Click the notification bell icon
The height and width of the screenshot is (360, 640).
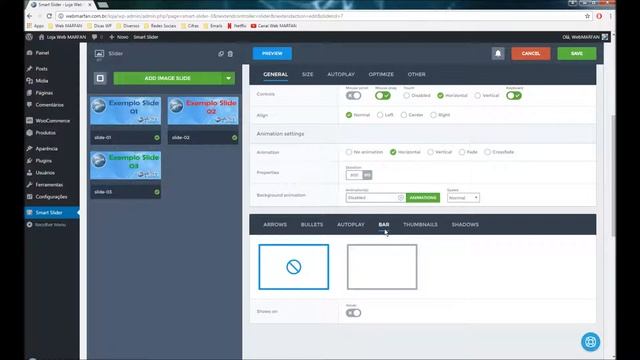pos(498,53)
